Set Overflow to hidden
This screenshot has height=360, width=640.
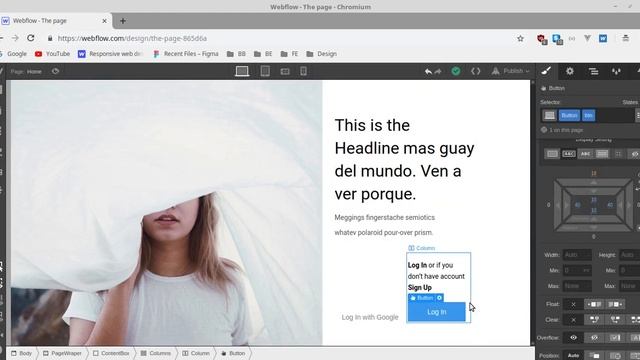point(594,338)
